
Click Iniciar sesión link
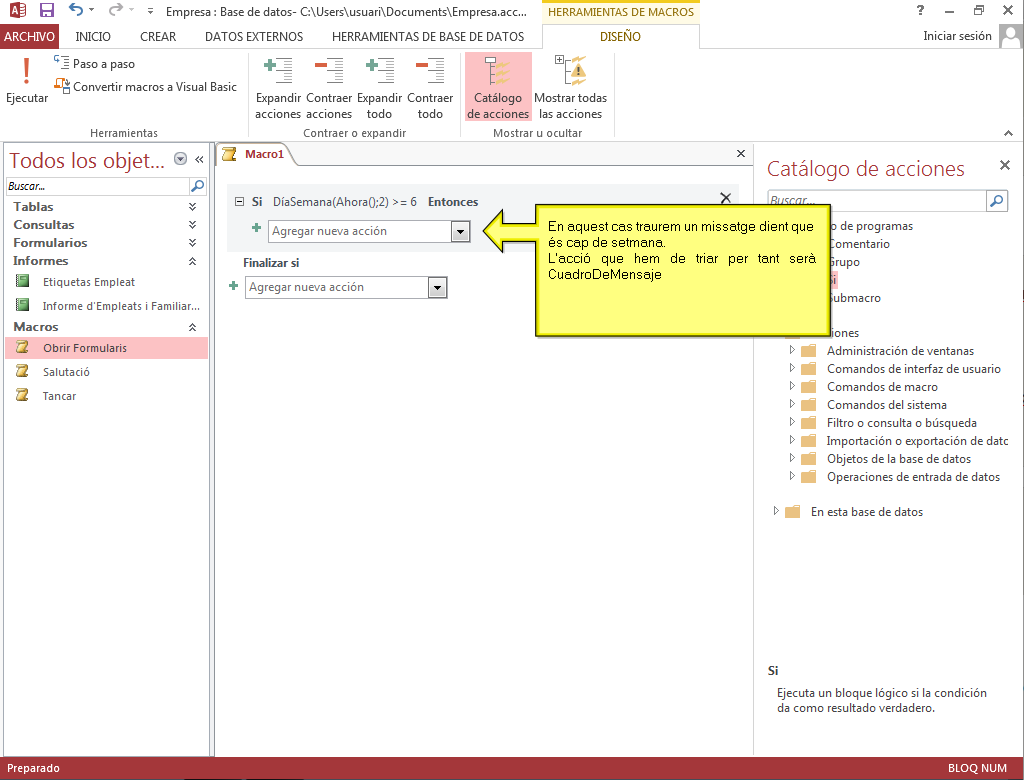pyautogui.click(x=957, y=36)
